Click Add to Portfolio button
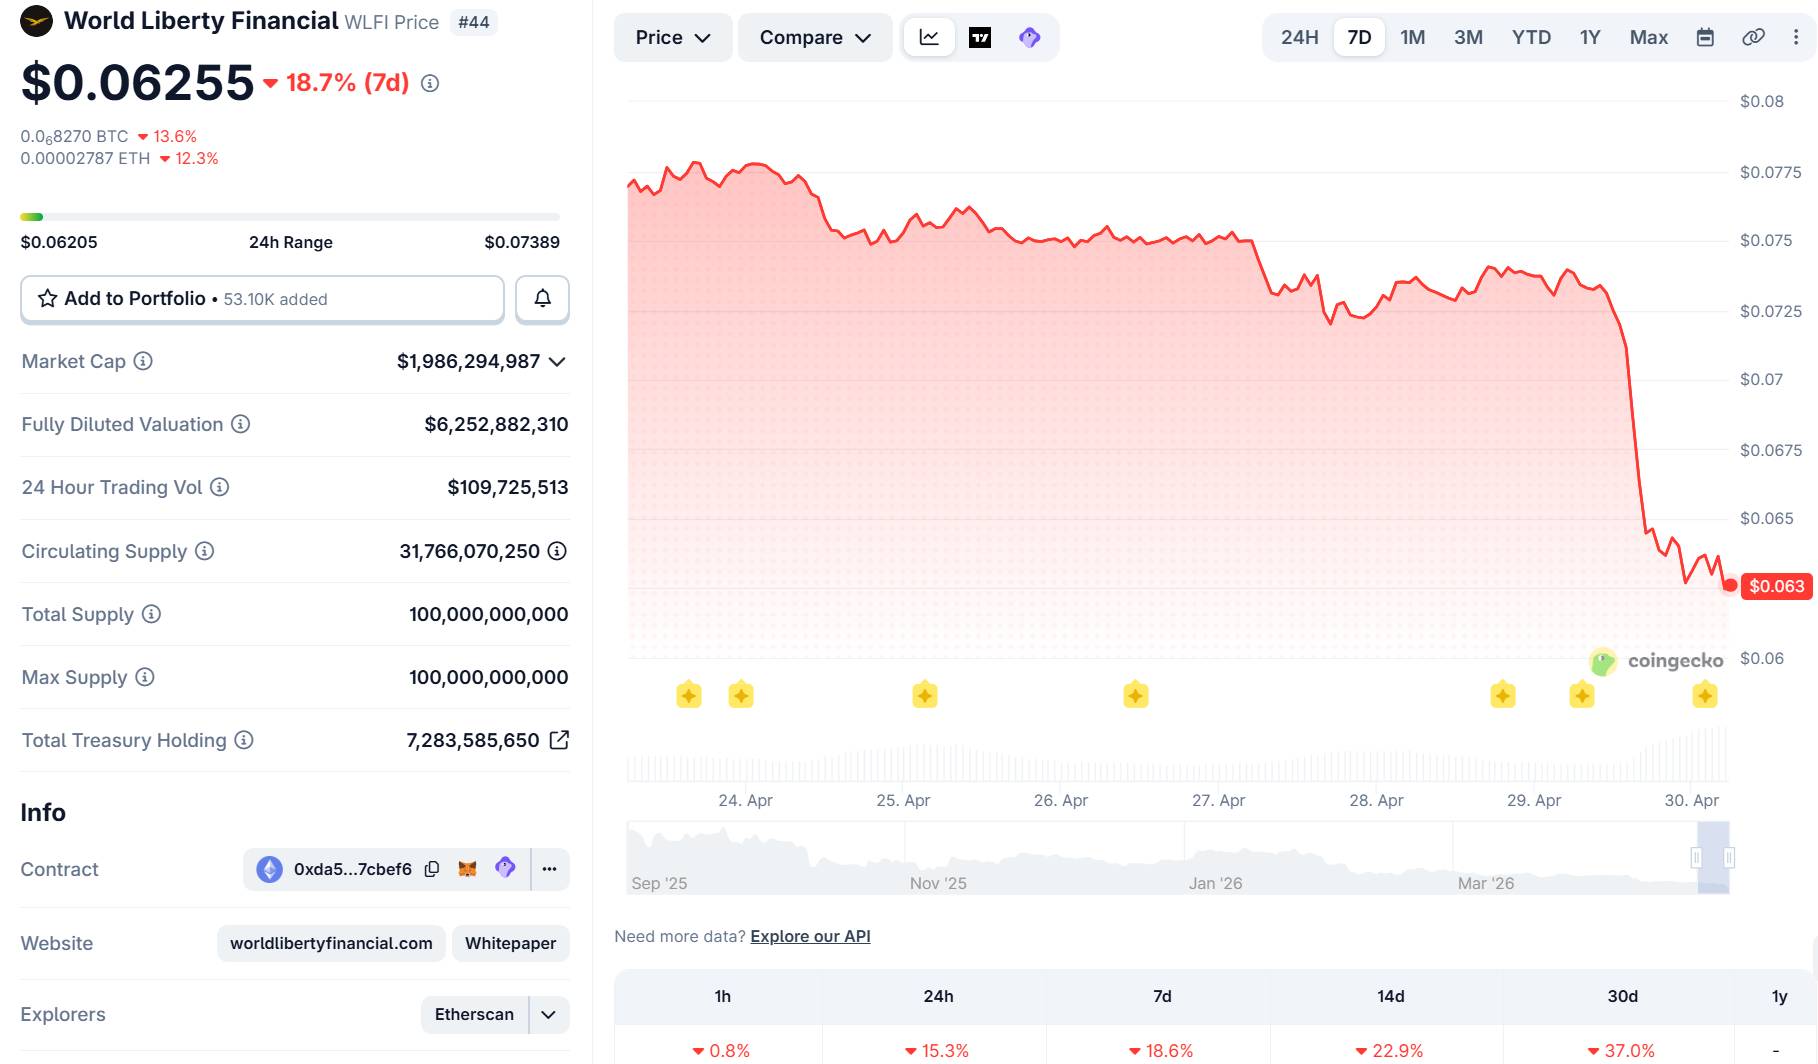Screen dimensions: 1818x1064 [x=262, y=299]
